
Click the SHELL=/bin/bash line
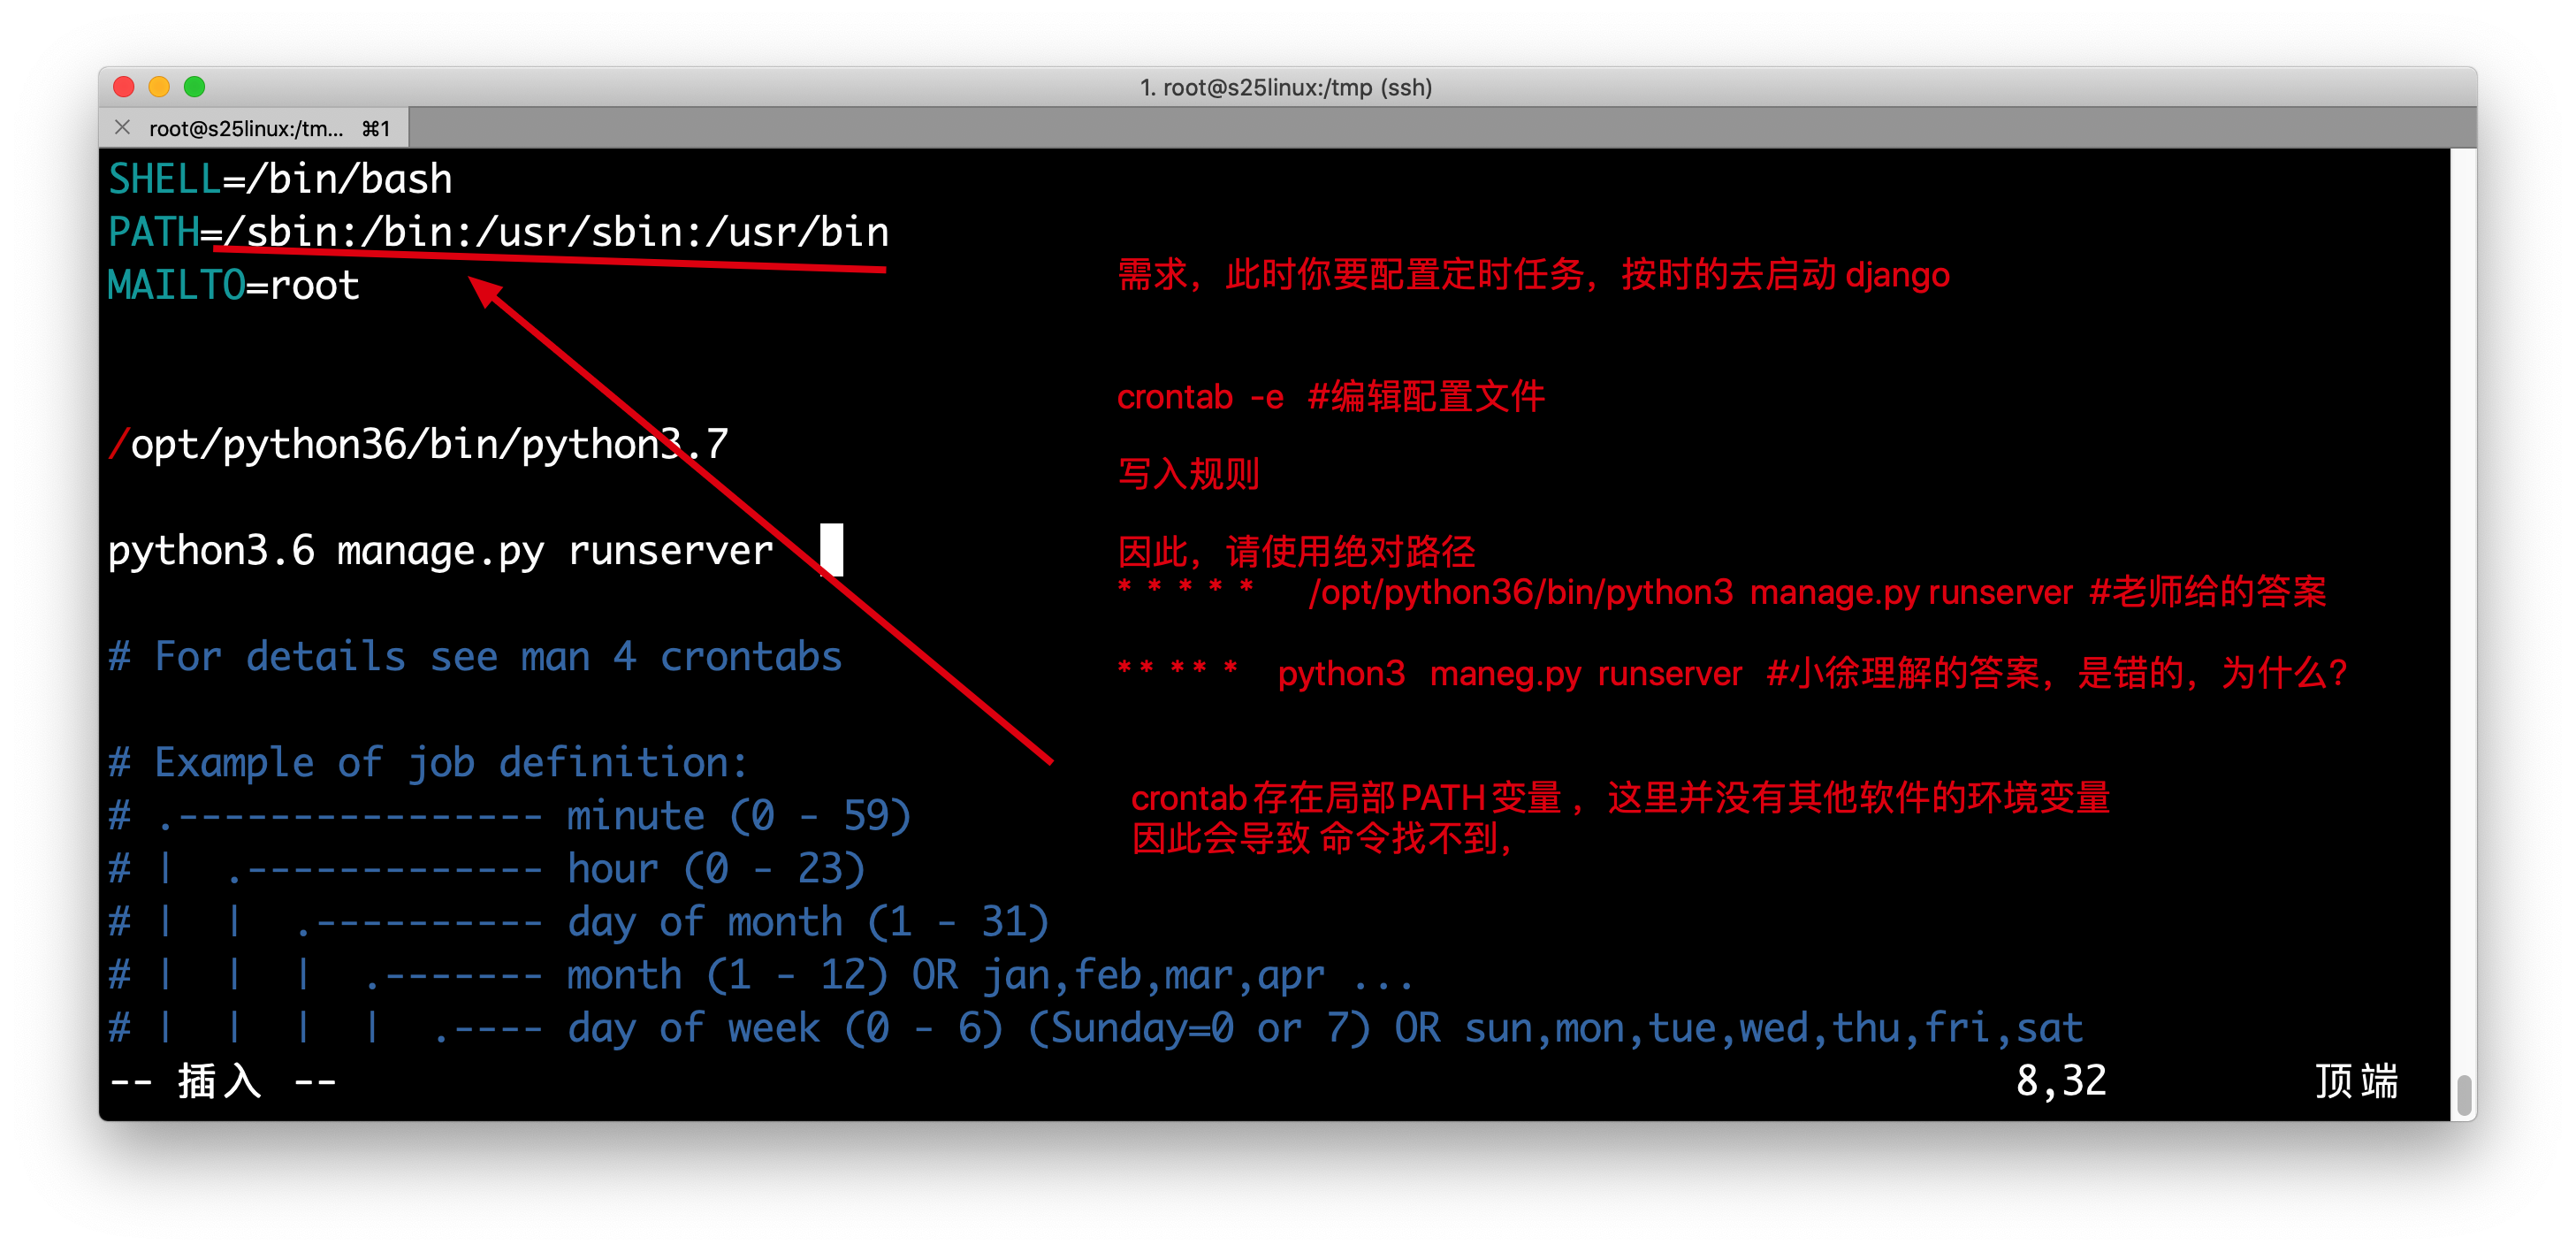pyautogui.click(x=280, y=180)
